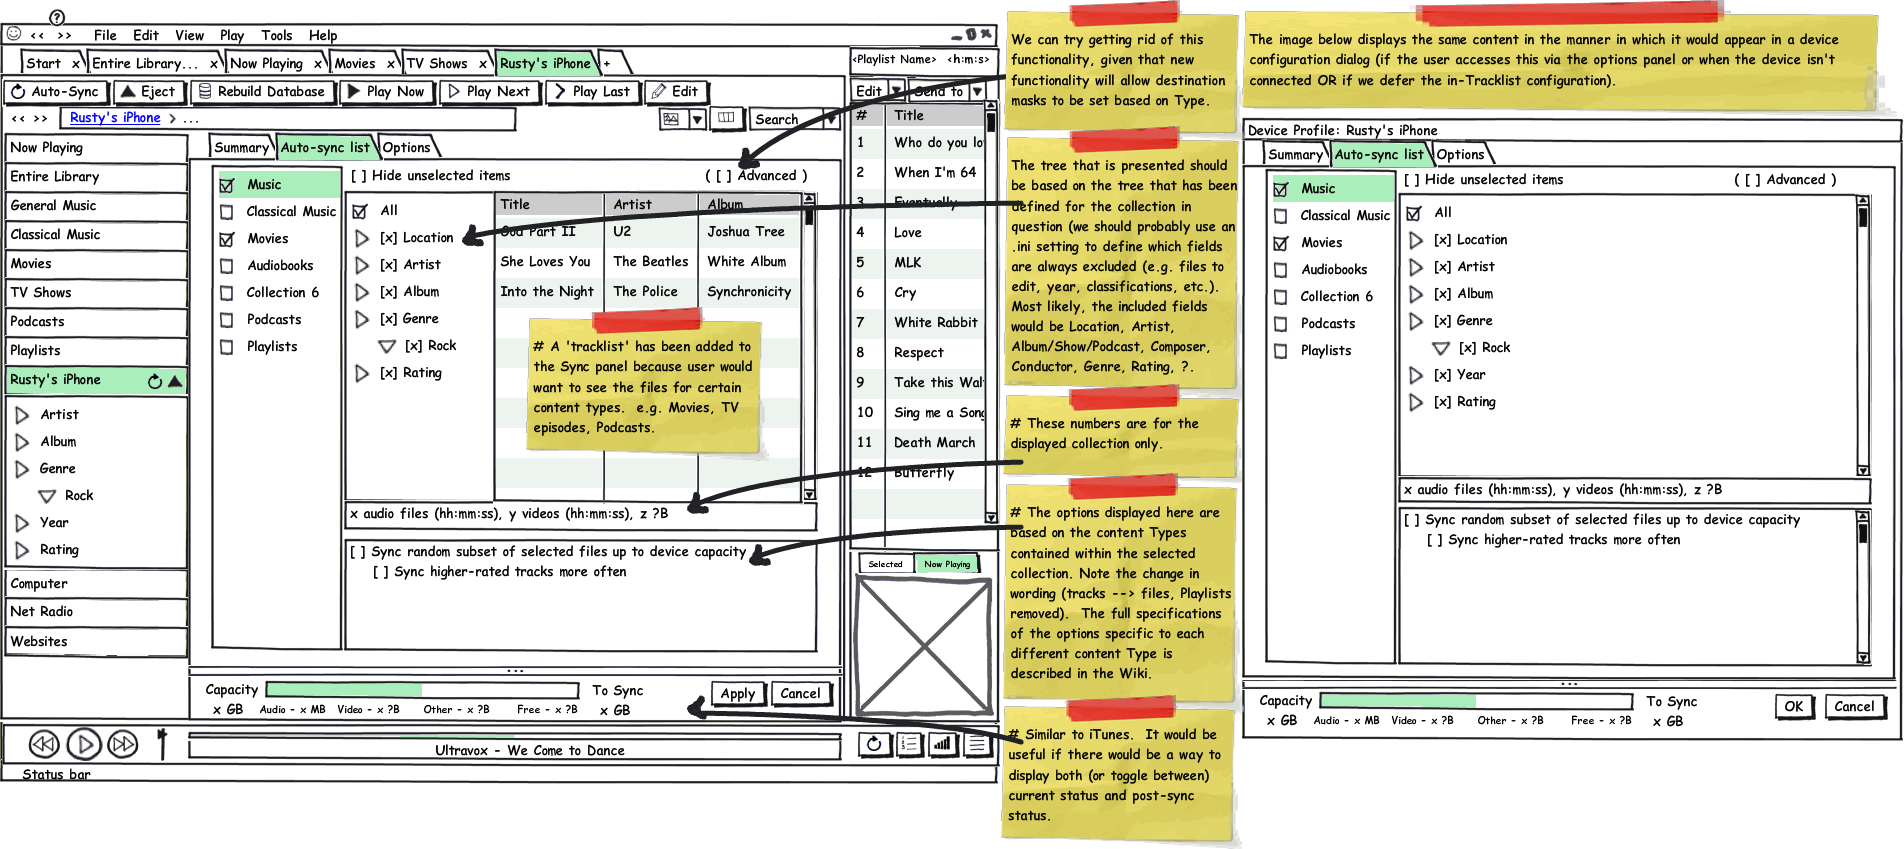
Task: Open the Tools menu
Action: click(x=277, y=35)
